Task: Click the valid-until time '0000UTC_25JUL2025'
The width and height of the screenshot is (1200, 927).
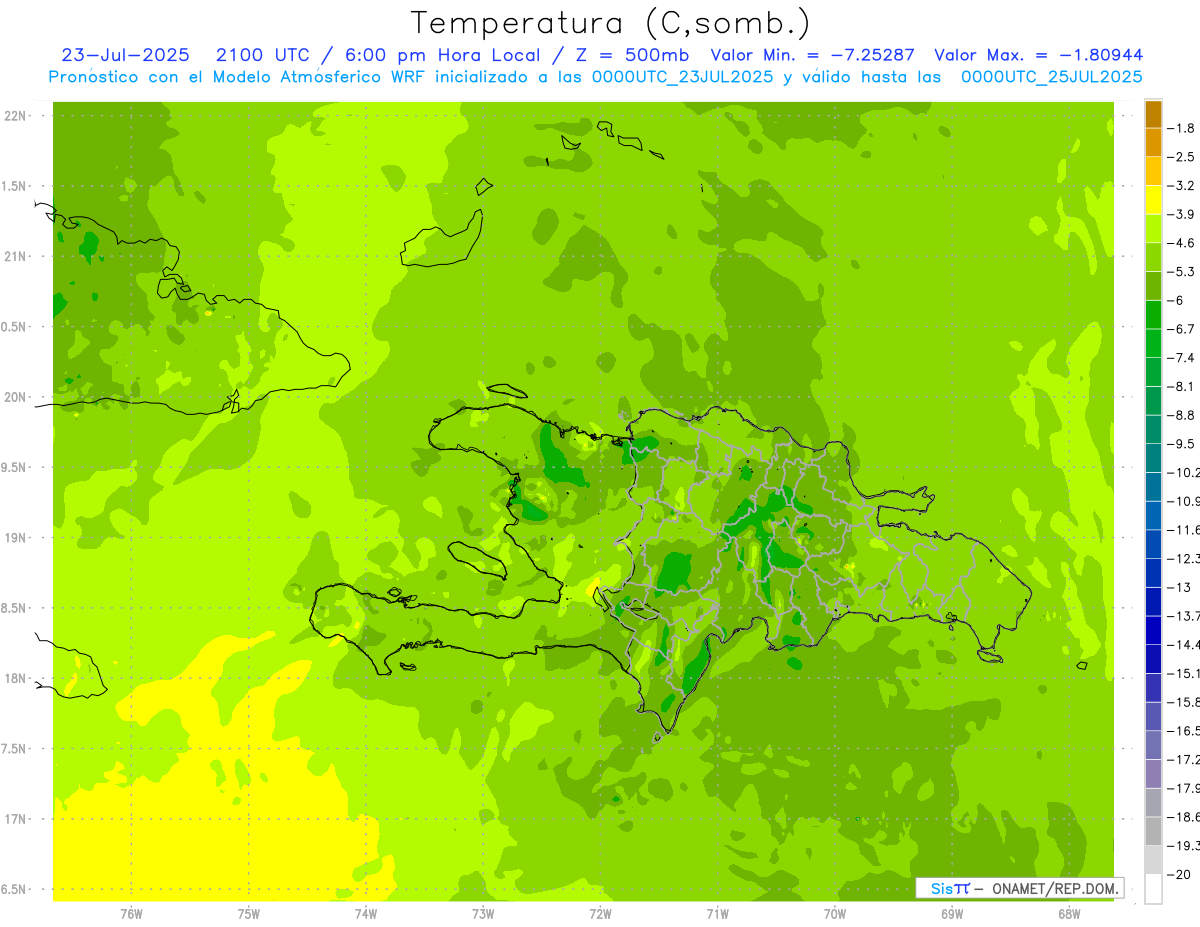Action: pos(1052,77)
